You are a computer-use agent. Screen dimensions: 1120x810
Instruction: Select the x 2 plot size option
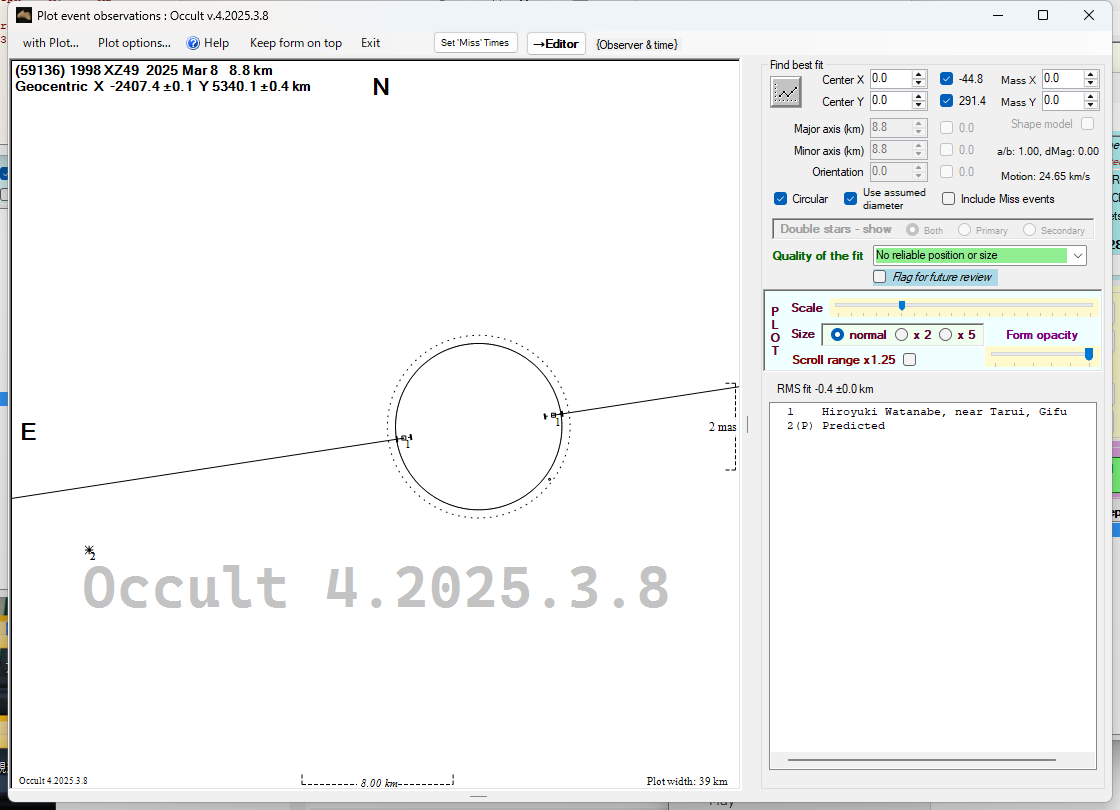902,335
